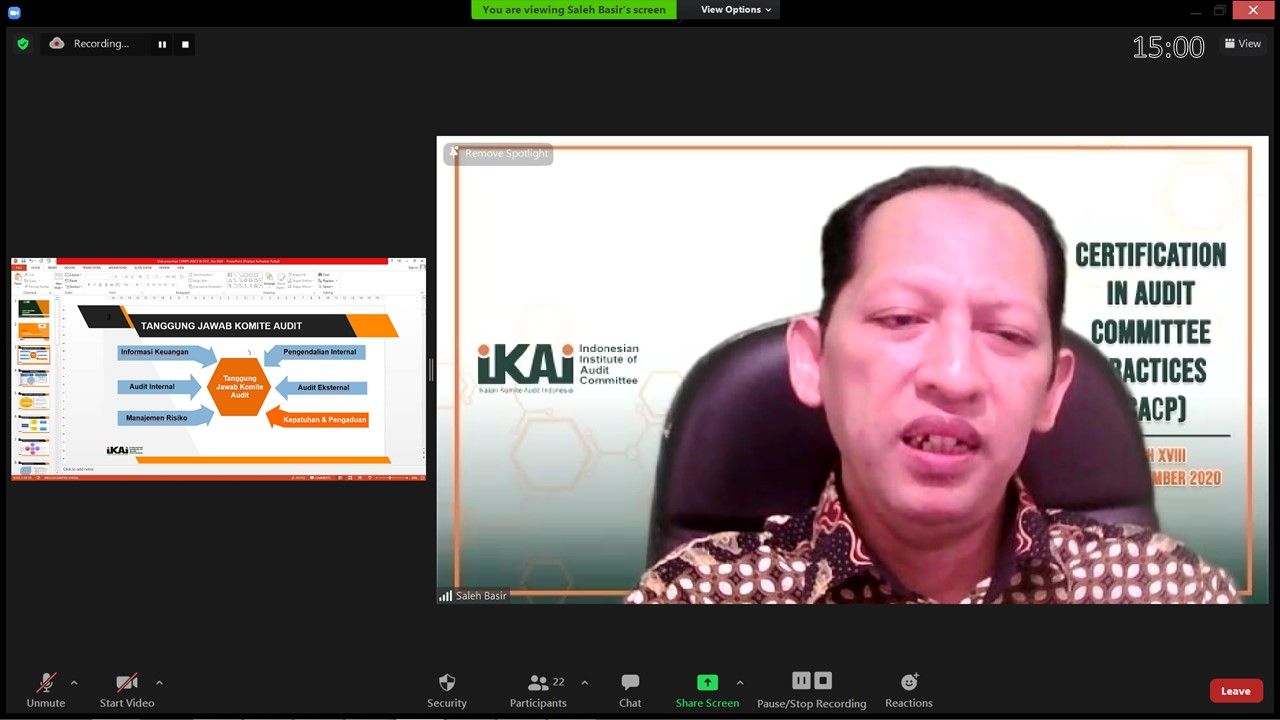1280x720 pixels.
Task: Select slide 7 thumbnail in shared PowerPoint
Action: (x=34, y=448)
